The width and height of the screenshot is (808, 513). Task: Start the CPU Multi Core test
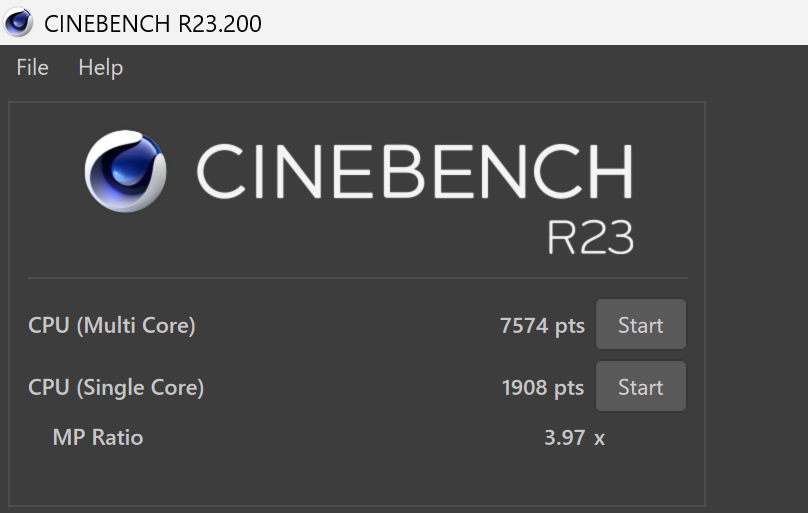[x=640, y=325]
